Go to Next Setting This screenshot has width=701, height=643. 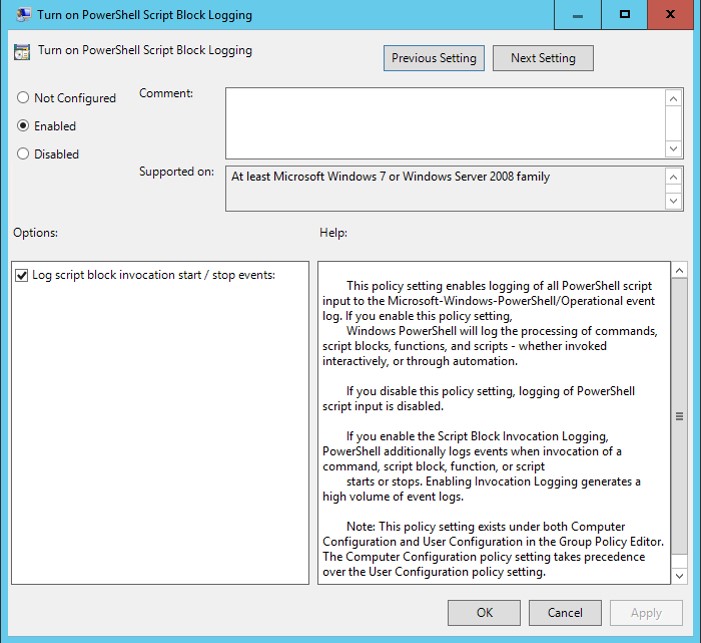543,58
